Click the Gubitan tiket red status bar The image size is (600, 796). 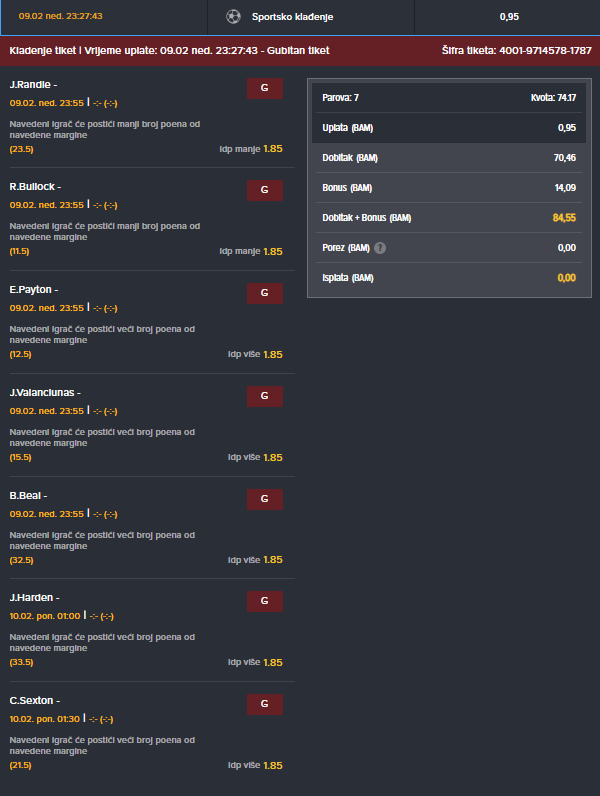300,51
